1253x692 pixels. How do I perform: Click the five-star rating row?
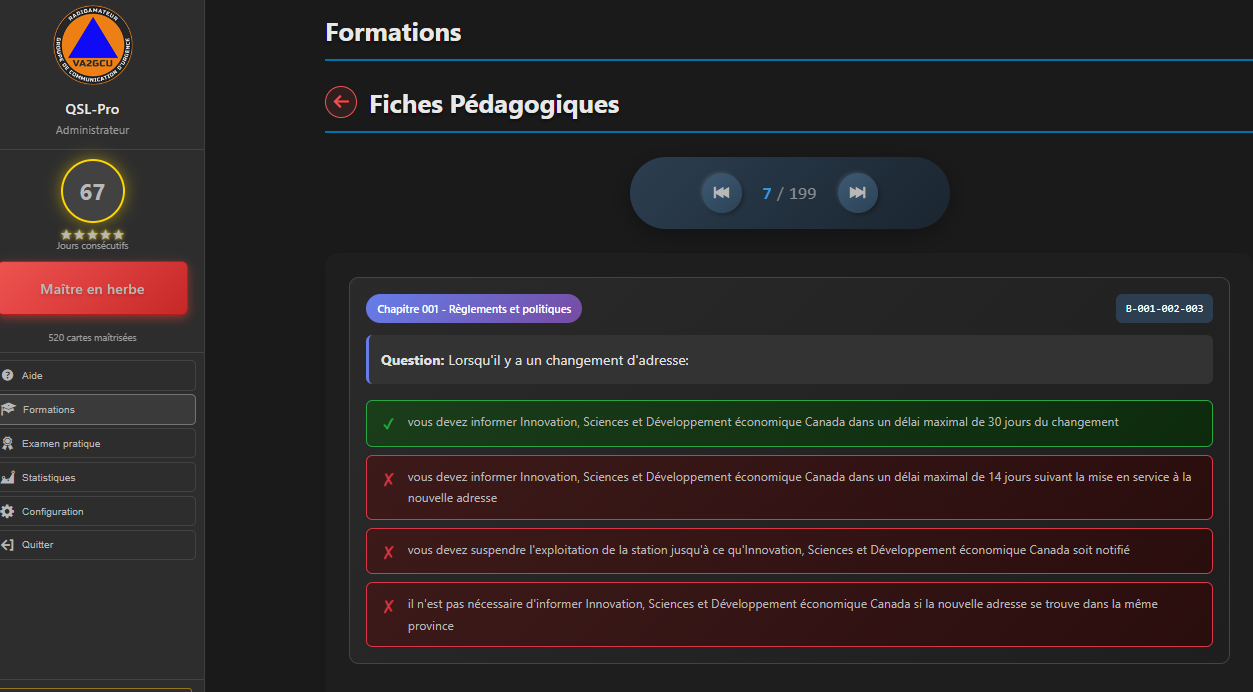(x=92, y=235)
